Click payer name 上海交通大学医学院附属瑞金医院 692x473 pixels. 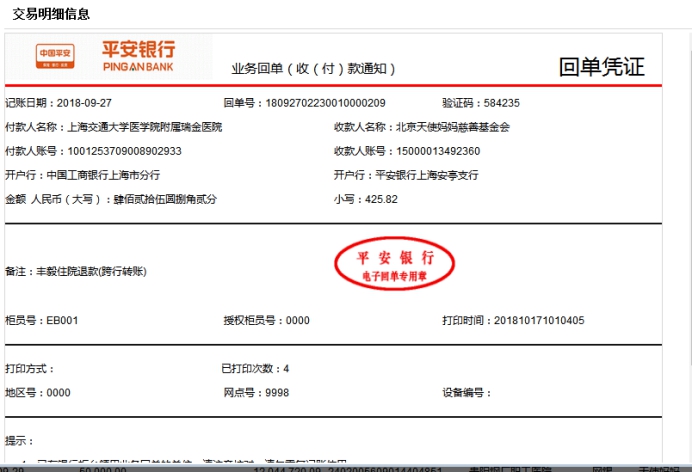pos(145,127)
